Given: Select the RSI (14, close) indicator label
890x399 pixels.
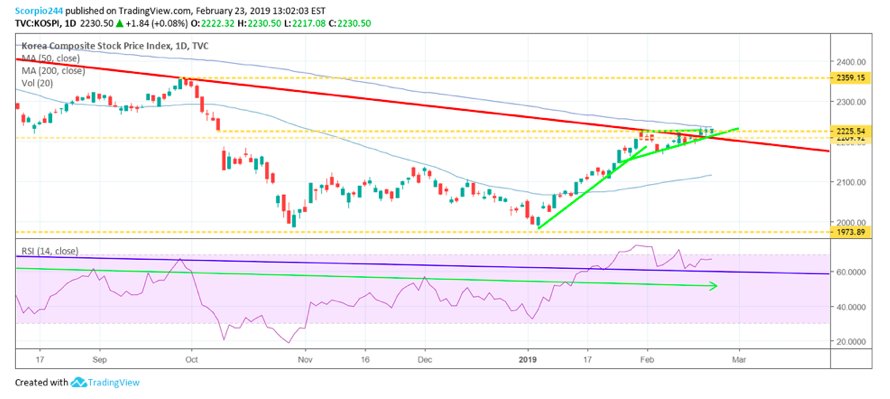Looking at the screenshot, I should pos(51,251).
